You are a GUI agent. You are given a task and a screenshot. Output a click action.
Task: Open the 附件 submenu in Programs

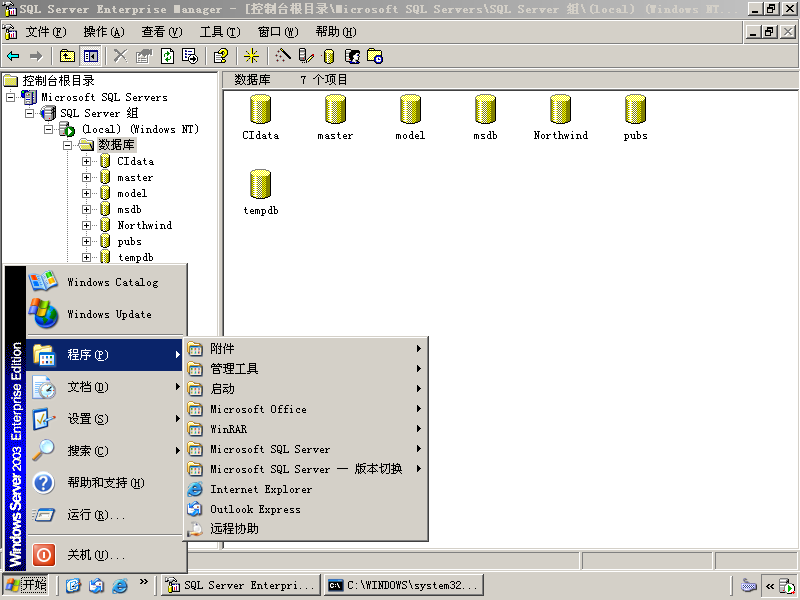(x=305, y=348)
